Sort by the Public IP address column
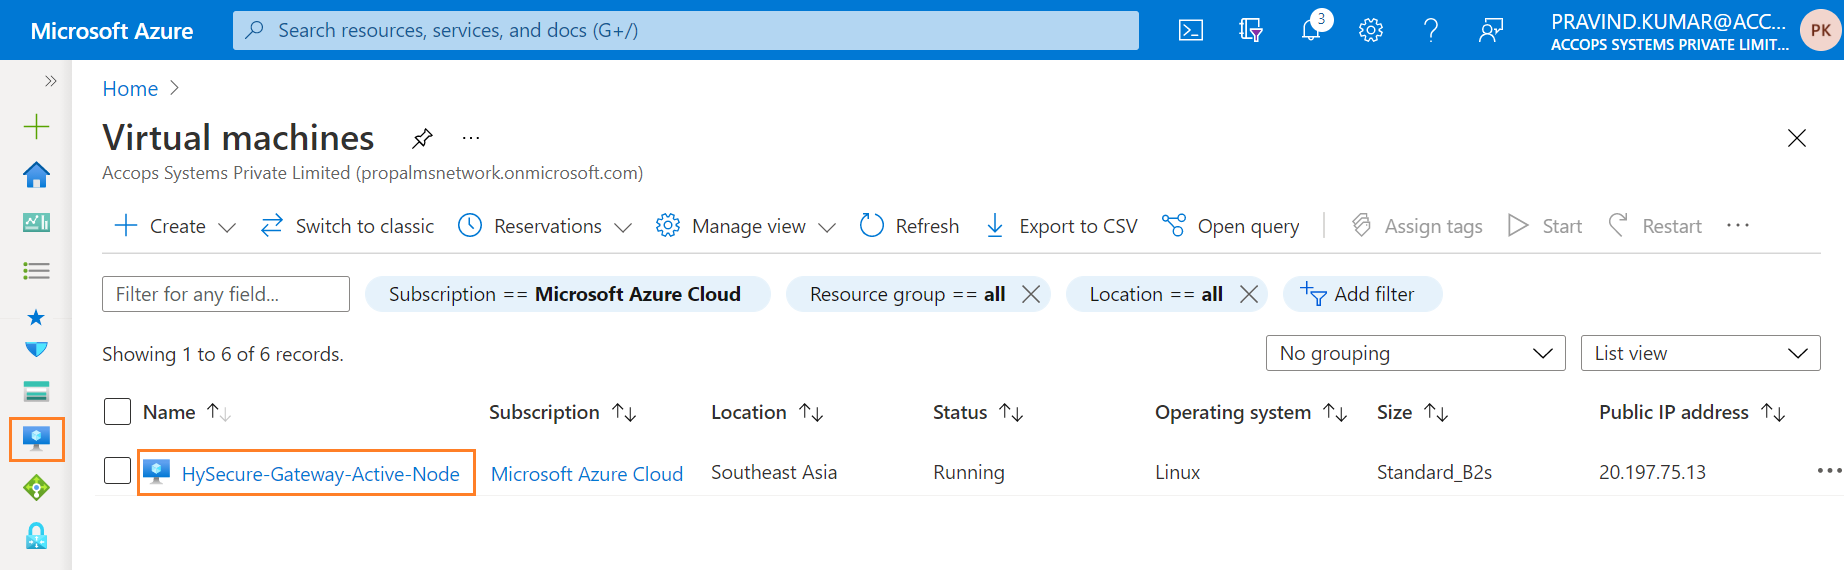 click(1692, 412)
